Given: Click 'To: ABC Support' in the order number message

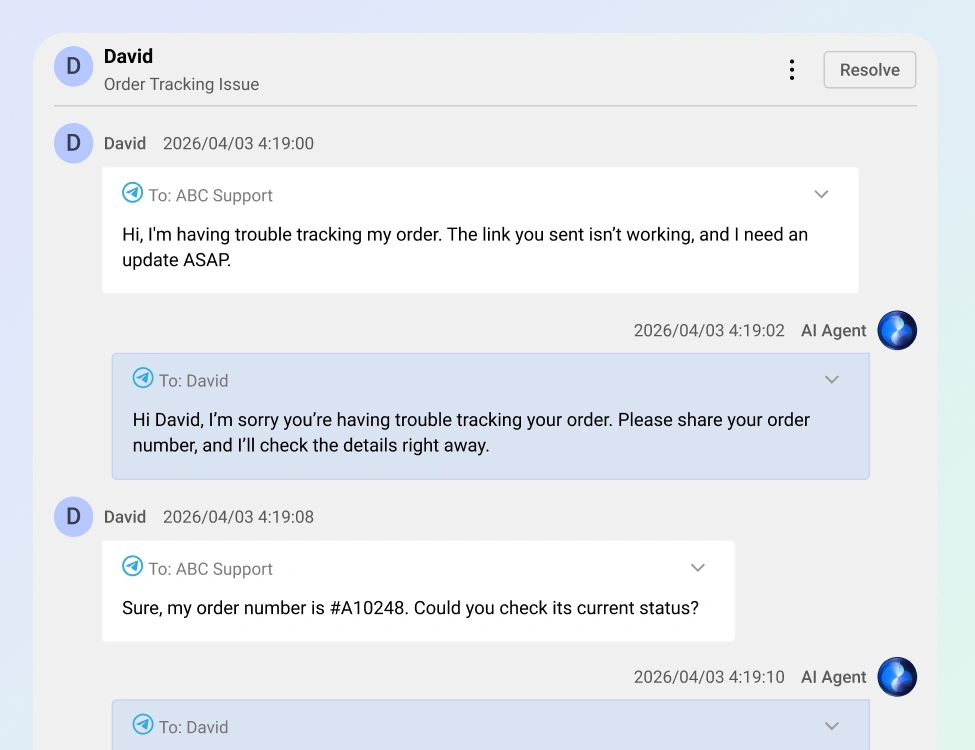Looking at the screenshot, I should tap(210, 569).
